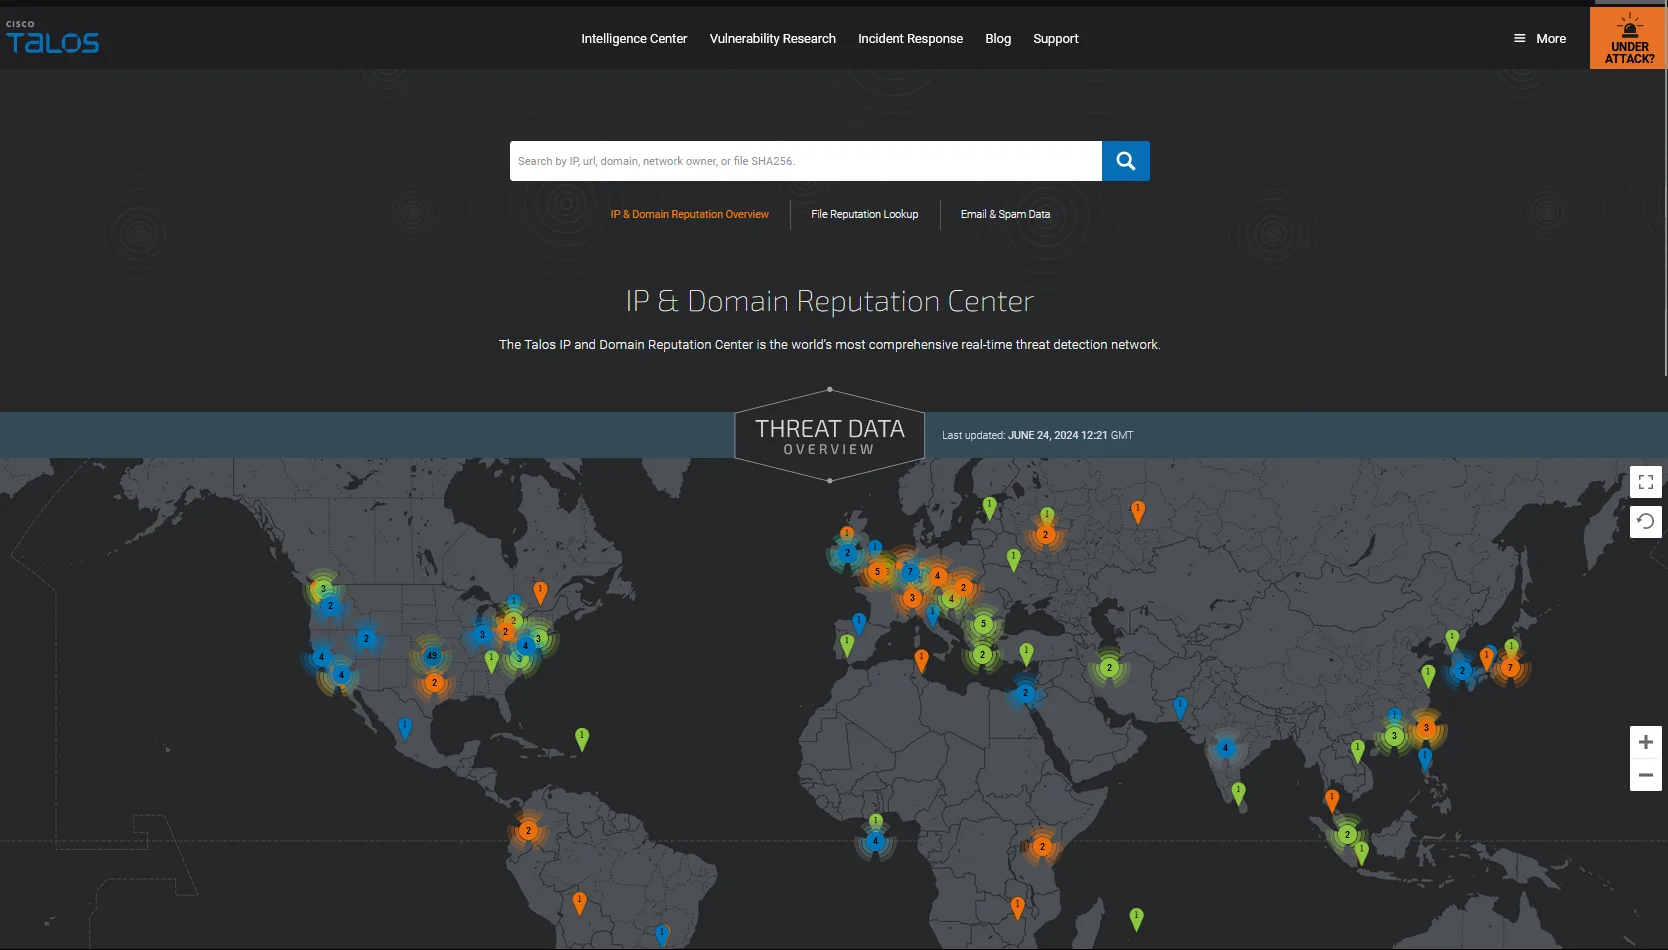This screenshot has height=950, width=1668.
Task: Zoom out the map with minus button
Action: click(1645, 775)
